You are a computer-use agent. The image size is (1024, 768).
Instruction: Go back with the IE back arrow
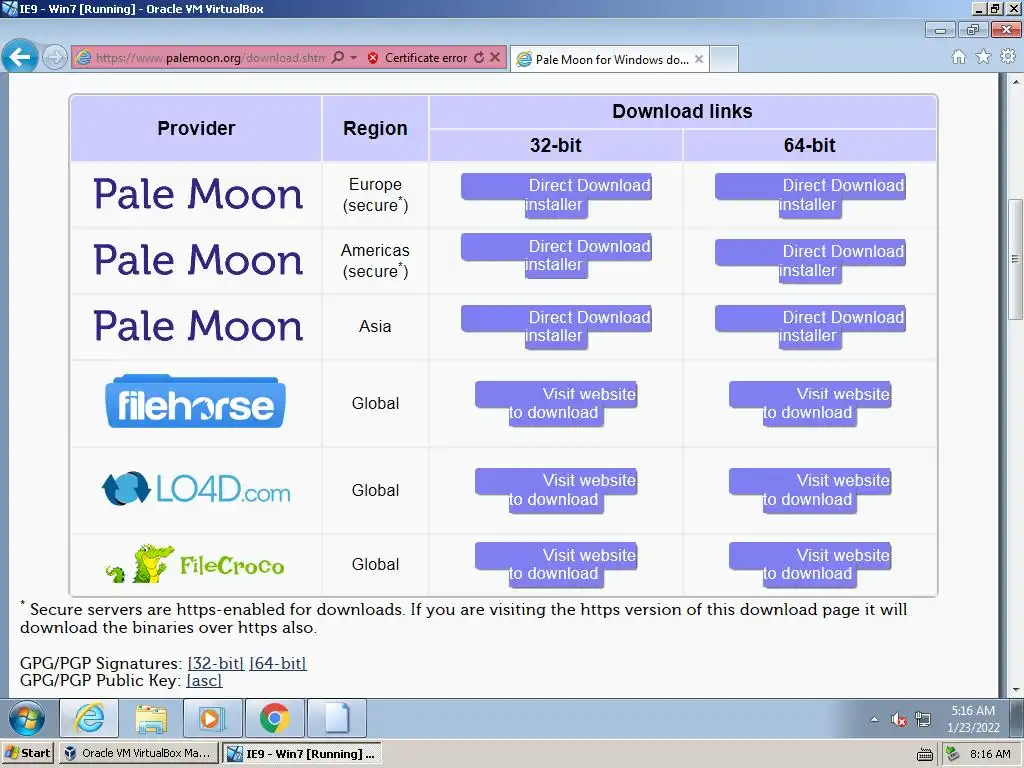(20, 57)
